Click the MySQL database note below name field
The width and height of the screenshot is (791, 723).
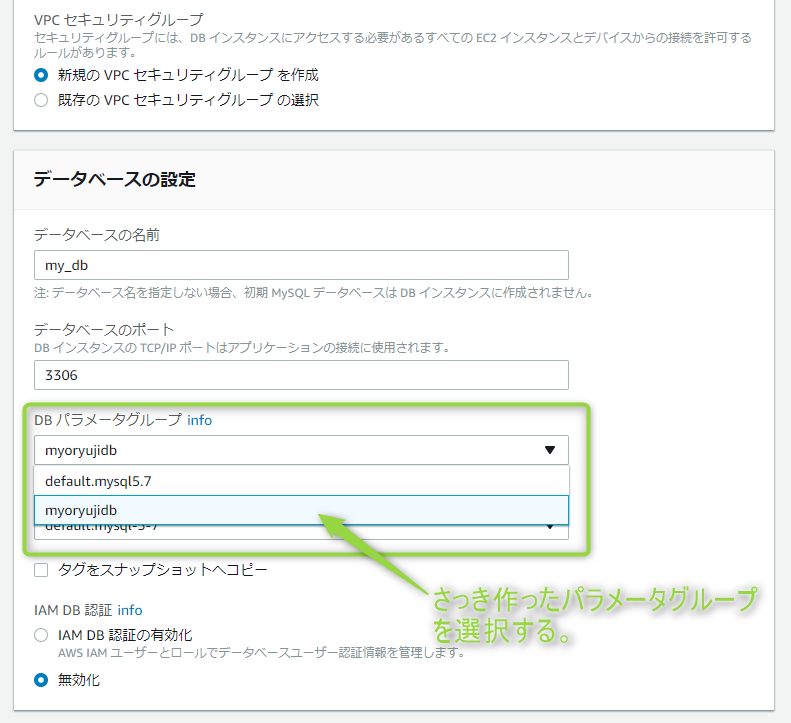(x=313, y=293)
